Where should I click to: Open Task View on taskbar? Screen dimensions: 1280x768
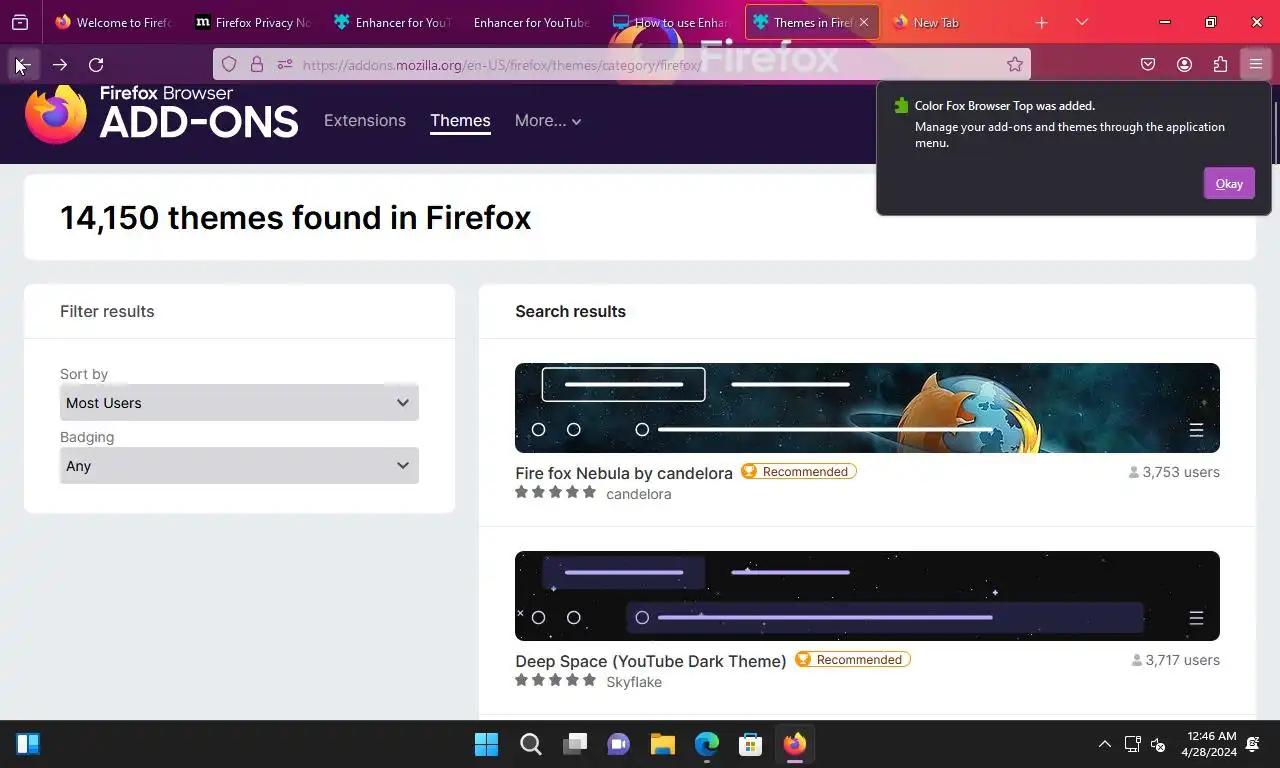coord(575,744)
